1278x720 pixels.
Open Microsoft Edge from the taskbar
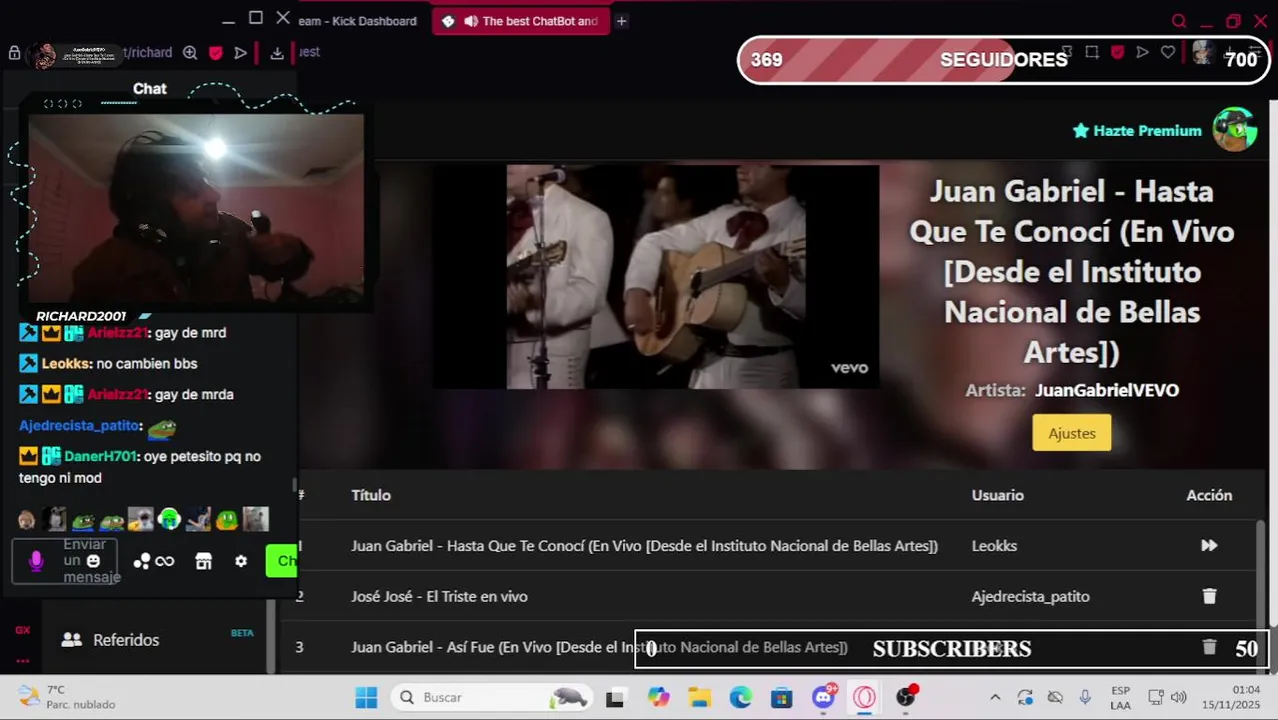click(740, 698)
